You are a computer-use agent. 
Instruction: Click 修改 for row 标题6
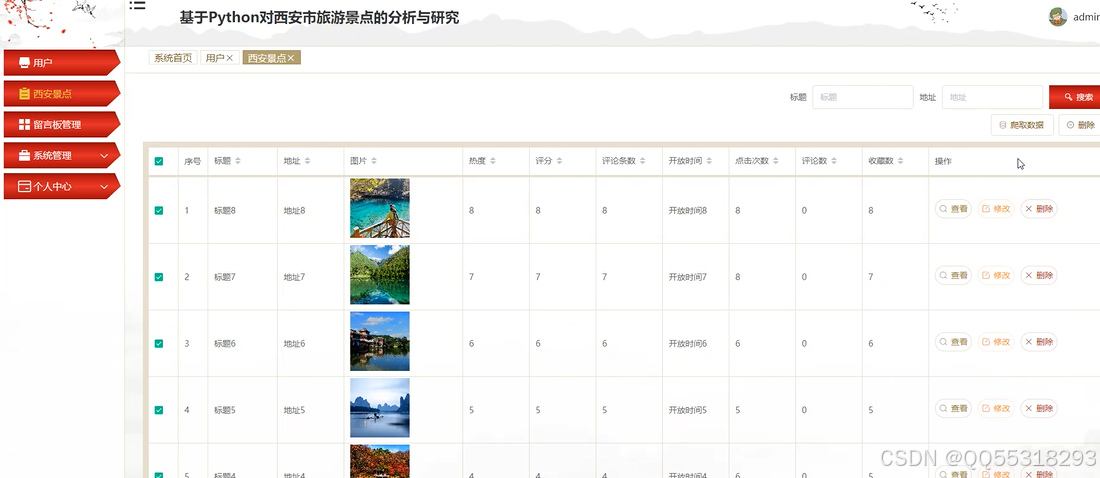[996, 342]
